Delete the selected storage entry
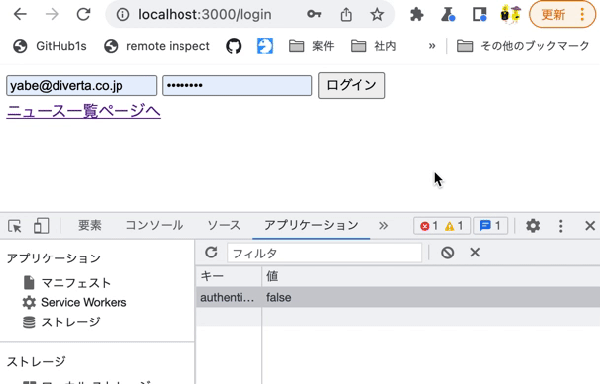The height and width of the screenshot is (384, 600). (475, 252)
